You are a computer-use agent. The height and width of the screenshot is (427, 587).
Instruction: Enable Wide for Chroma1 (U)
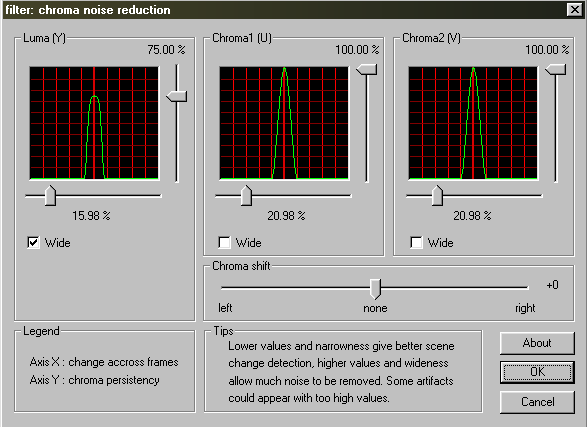coord(224,243)
